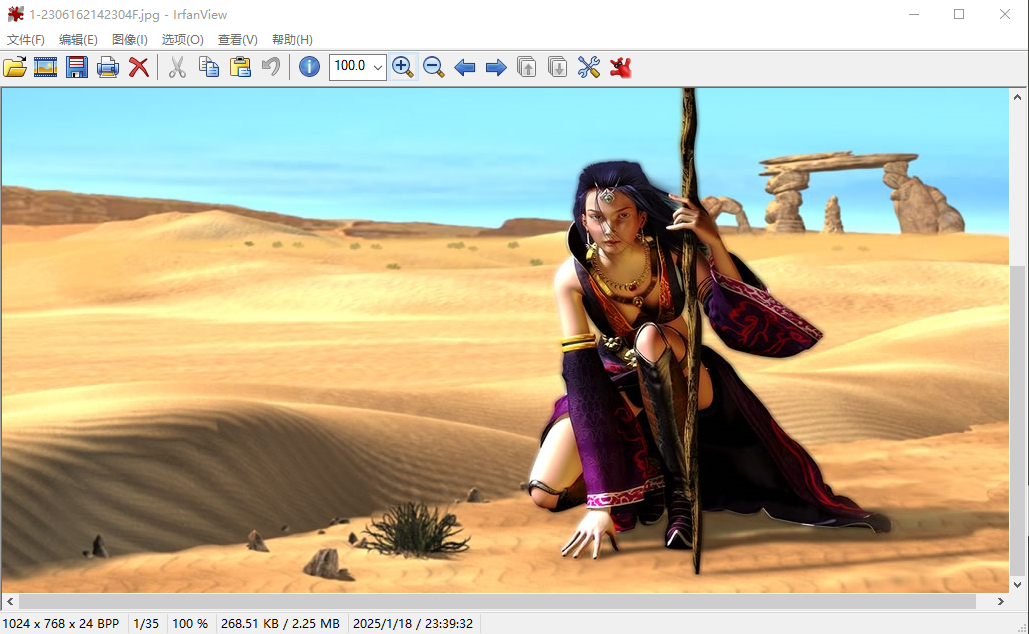
Task: Paste from clipboard icon
Action: point(240,67)
